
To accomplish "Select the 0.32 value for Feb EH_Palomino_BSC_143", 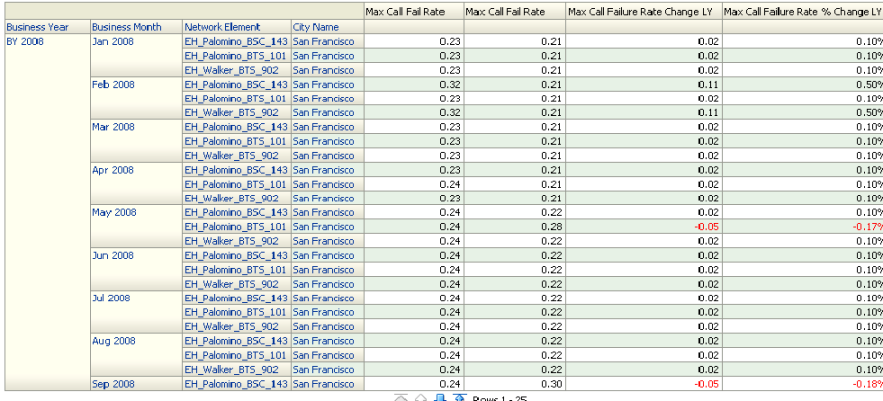I will (451, 84).
